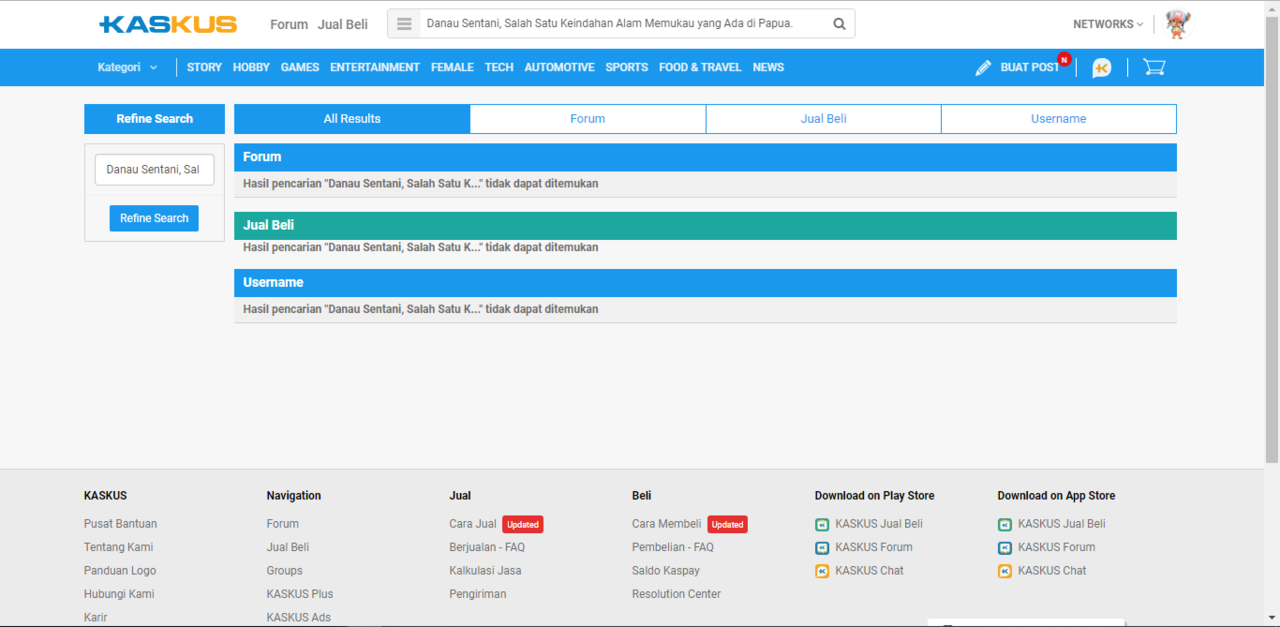The height and width of the screenshot is (627, 1280).
Task: Open GAMES category in nav bar
Action: (300, 67)
